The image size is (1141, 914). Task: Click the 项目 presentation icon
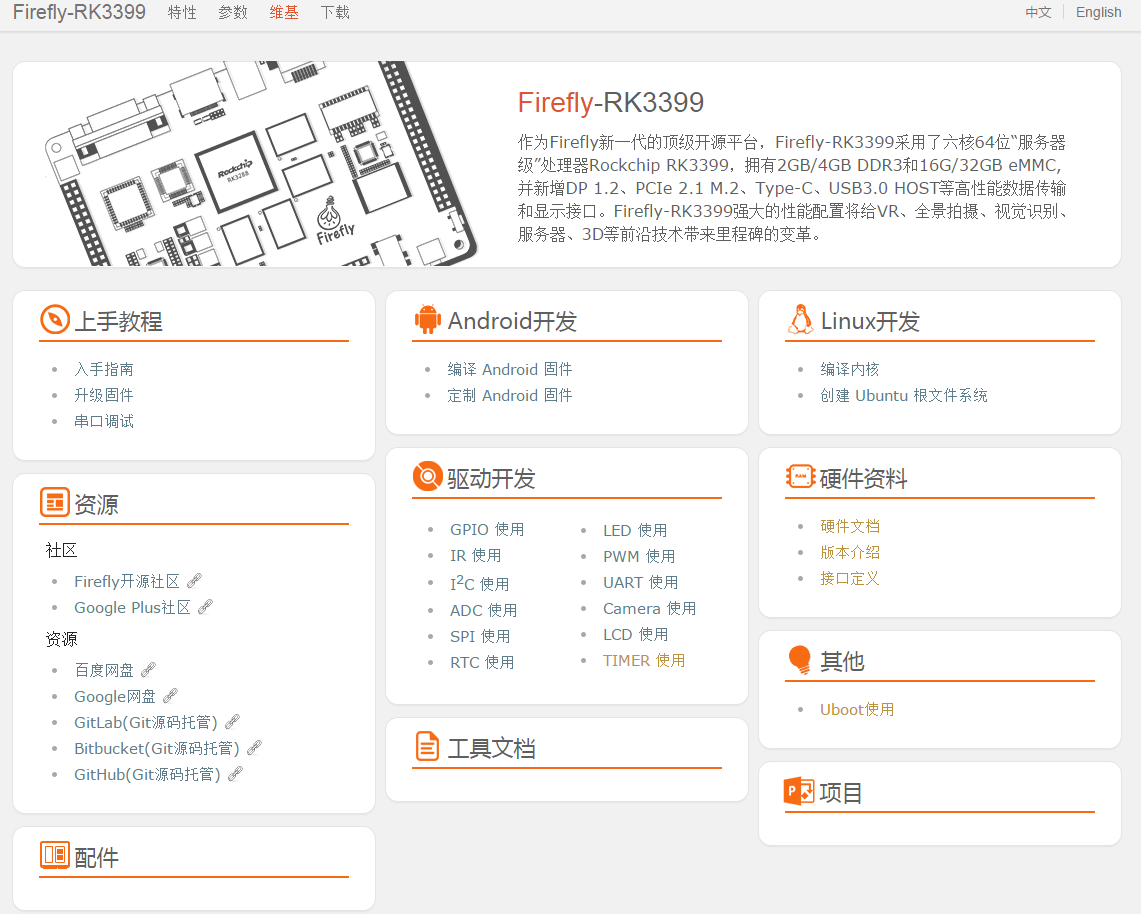coord(799,791)
